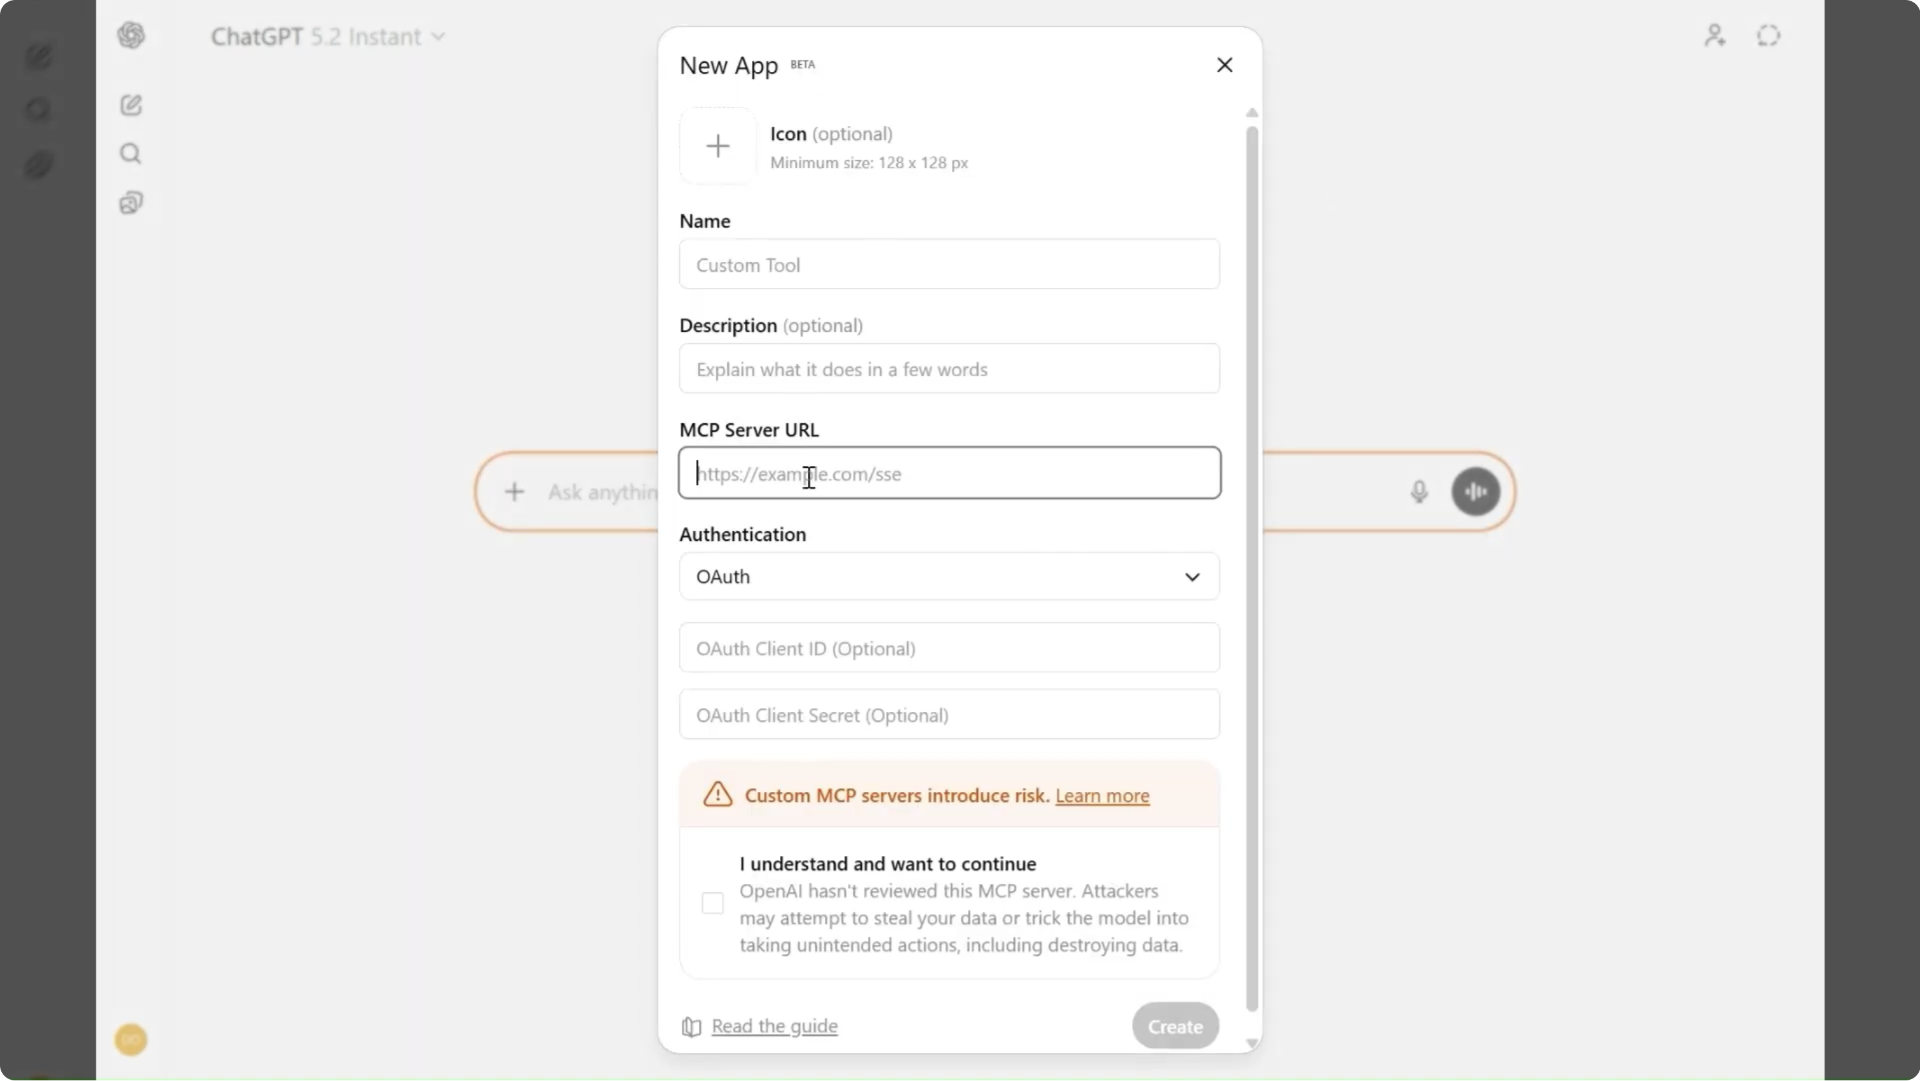Open the image library icon in the sidebar

pos(131,202)
